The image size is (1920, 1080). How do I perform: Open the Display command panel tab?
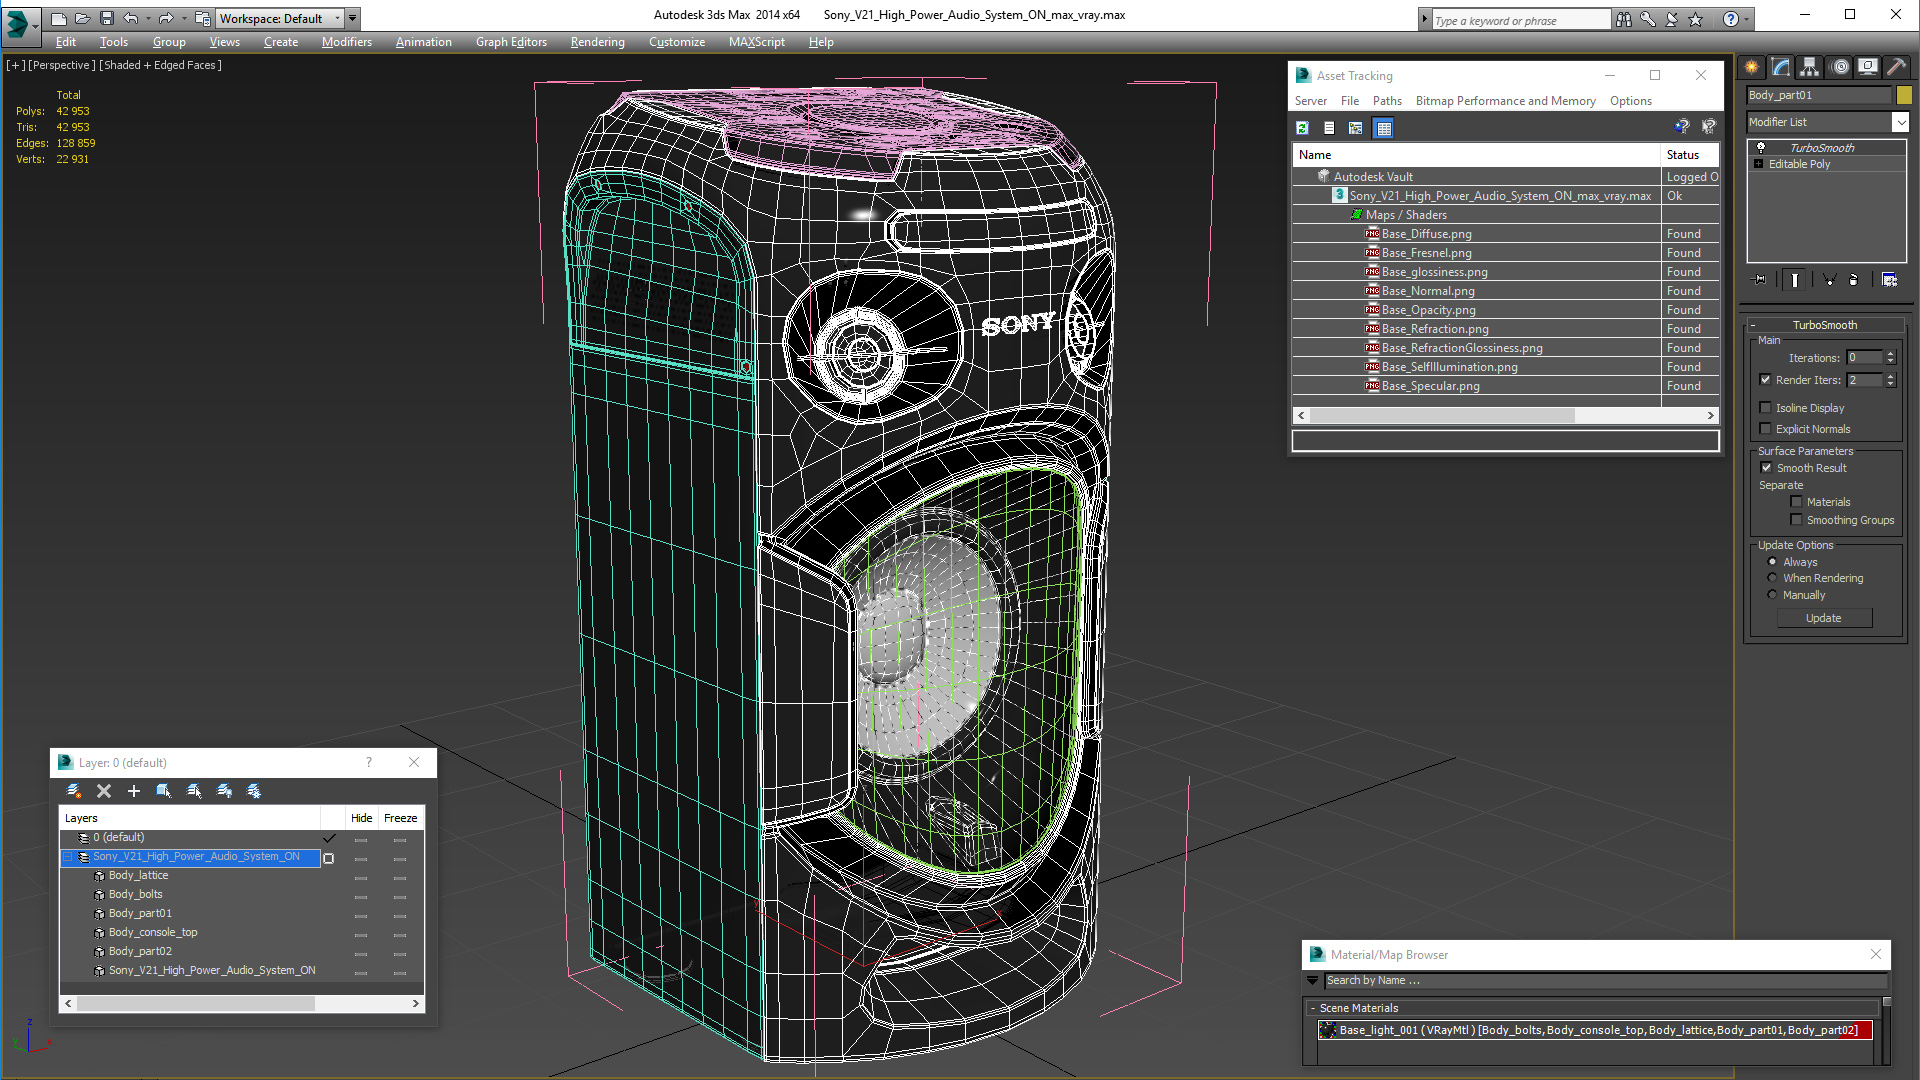(1868, 67)
